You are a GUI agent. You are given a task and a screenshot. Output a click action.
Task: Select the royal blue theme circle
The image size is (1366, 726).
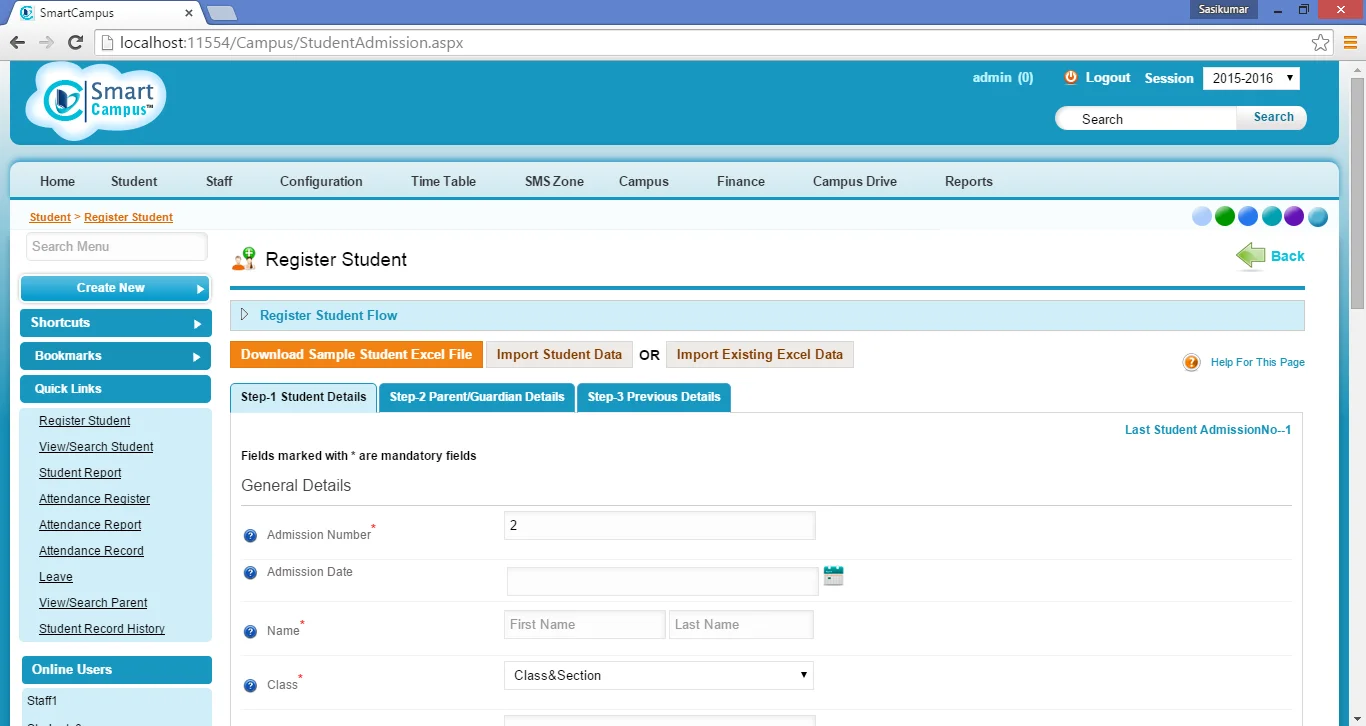pyautogui.click(x=1248, y=216)
